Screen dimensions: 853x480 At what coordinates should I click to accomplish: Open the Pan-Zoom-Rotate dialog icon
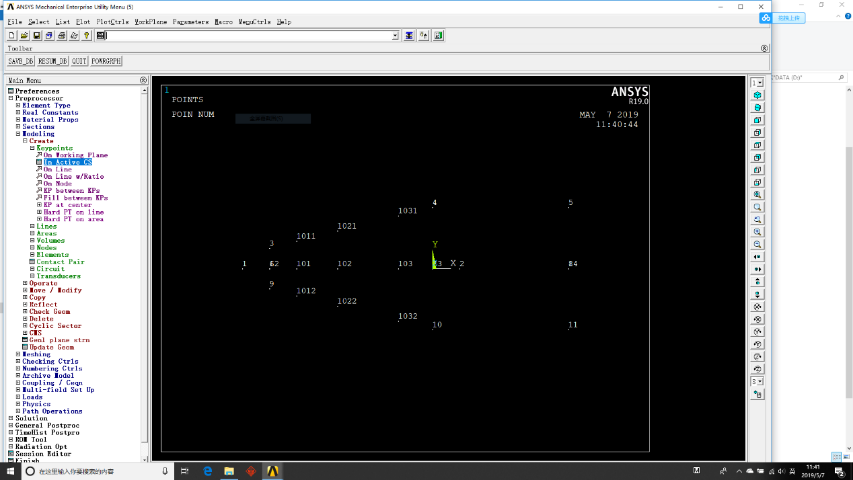click(50, 35)
